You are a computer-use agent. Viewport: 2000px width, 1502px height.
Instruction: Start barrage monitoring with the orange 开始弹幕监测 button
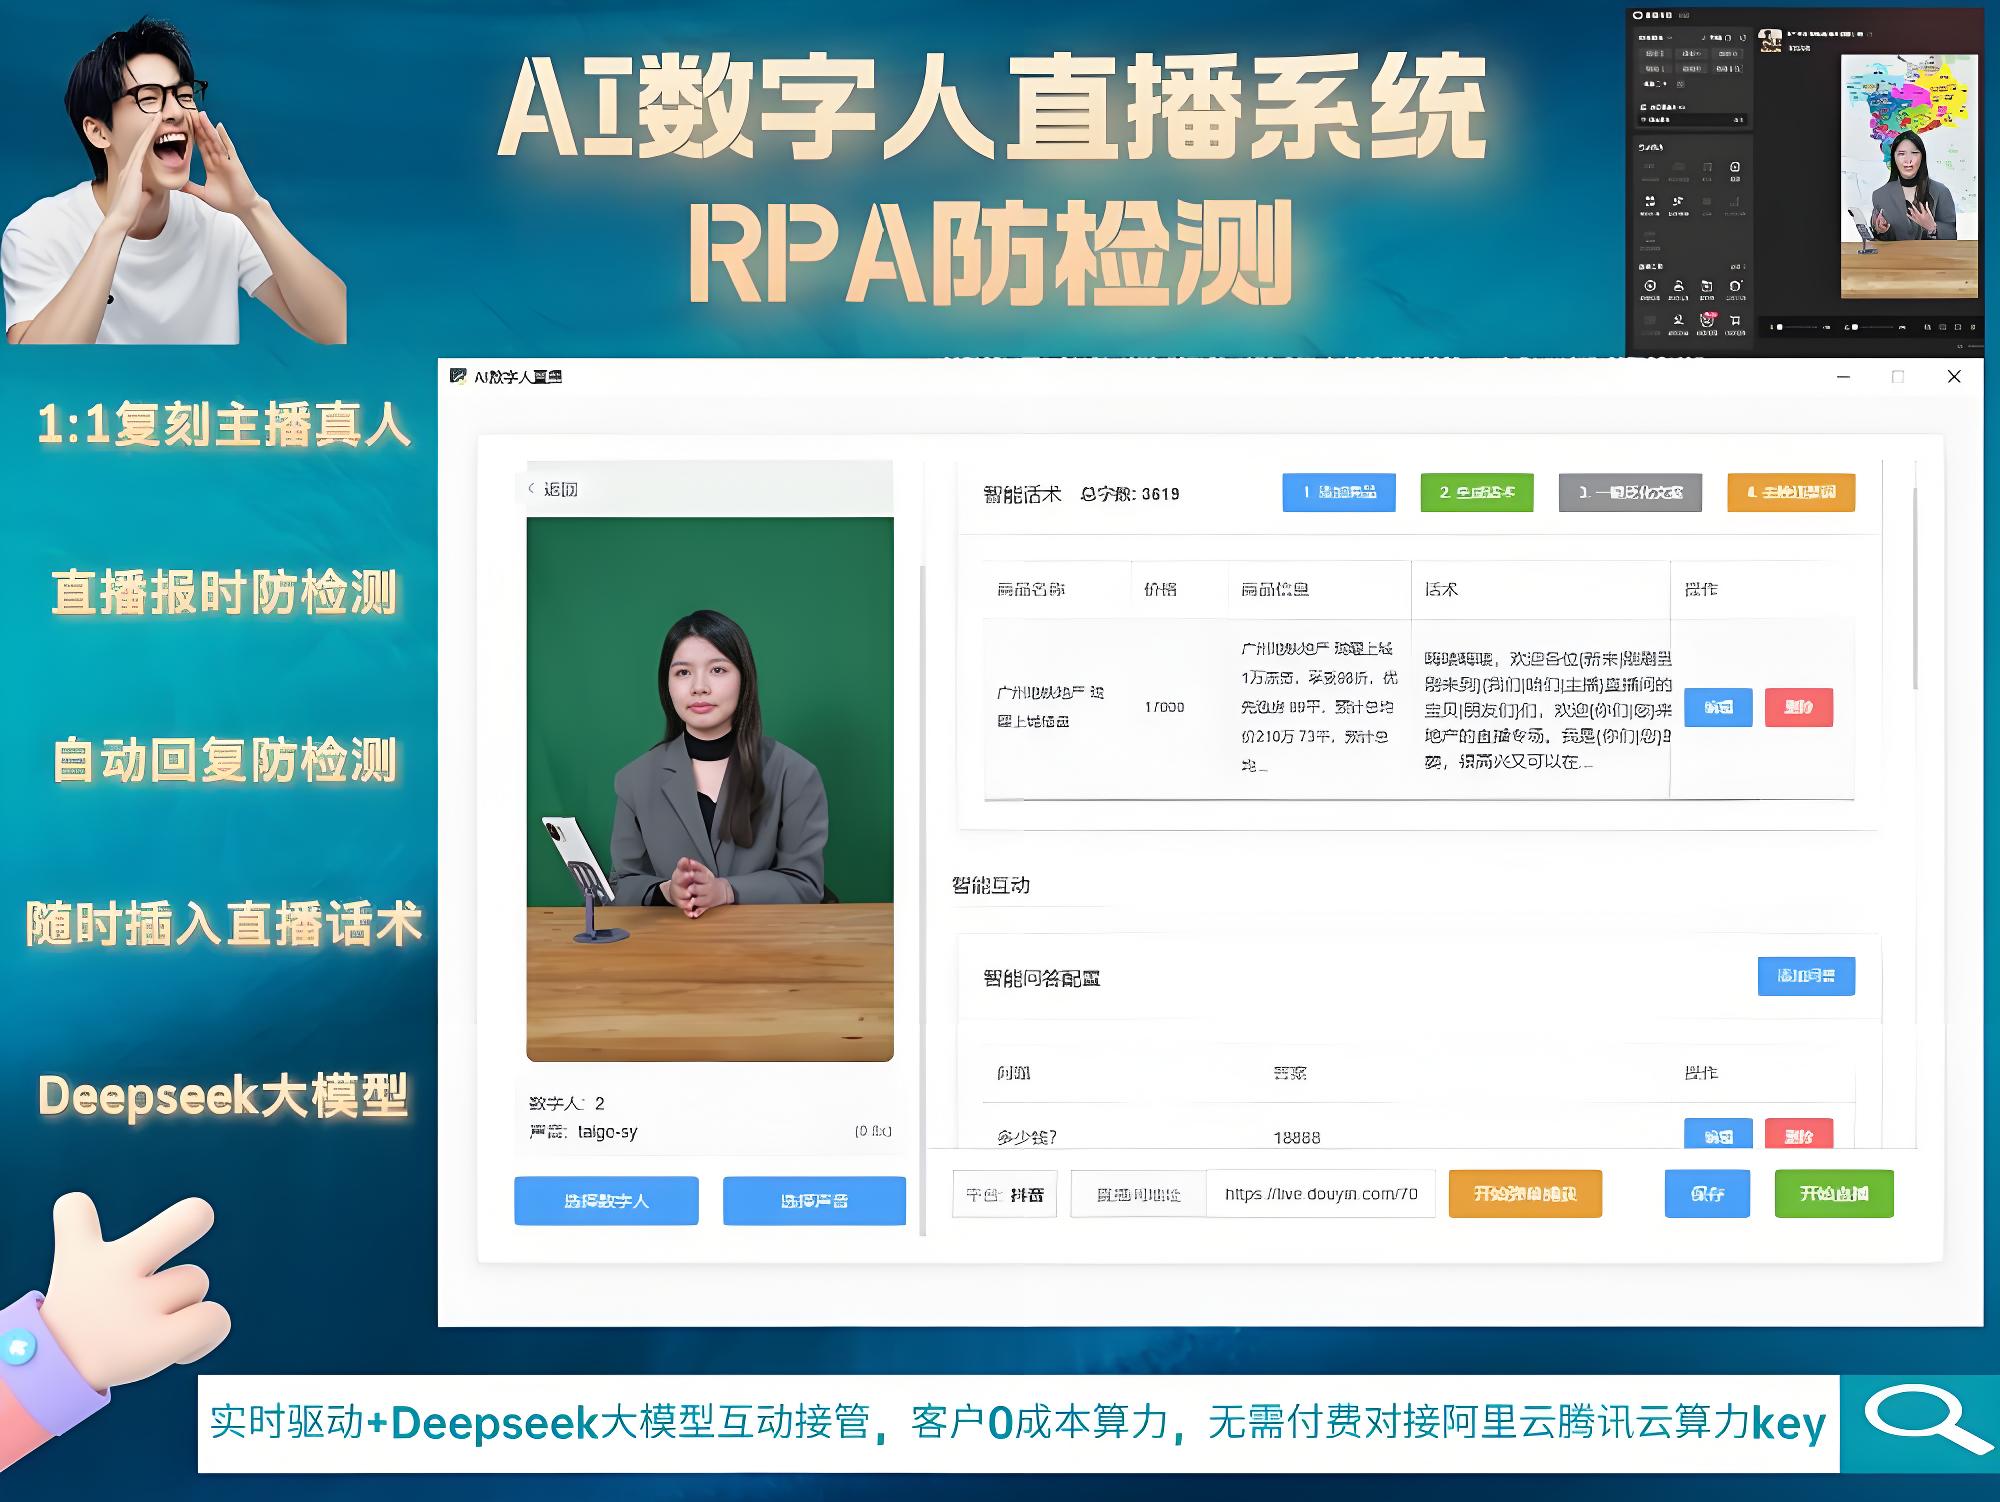tap(1527, 1193)
